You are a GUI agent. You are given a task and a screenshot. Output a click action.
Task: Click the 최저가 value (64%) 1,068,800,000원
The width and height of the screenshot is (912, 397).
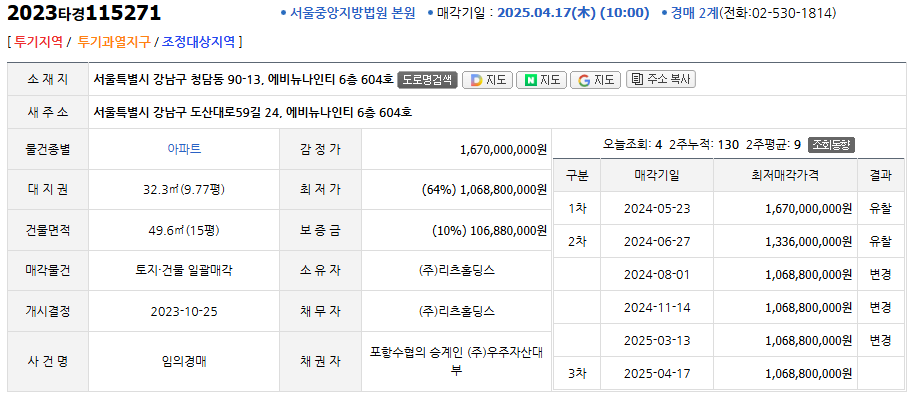tap(485, 189)
